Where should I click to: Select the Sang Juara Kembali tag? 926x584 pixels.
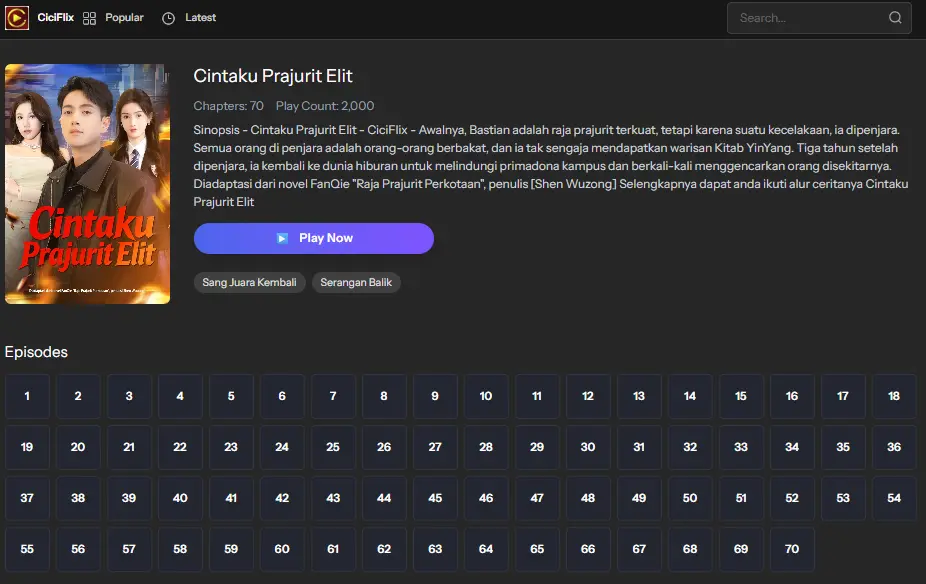[x=249, y=283]
